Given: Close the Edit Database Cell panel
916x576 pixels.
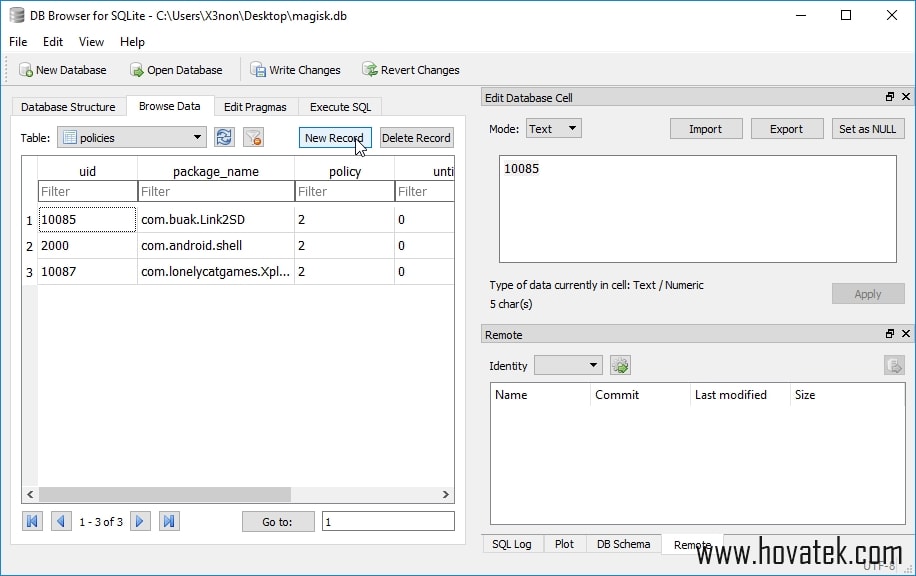Looking at the screenshot, I should click(906, 97).
